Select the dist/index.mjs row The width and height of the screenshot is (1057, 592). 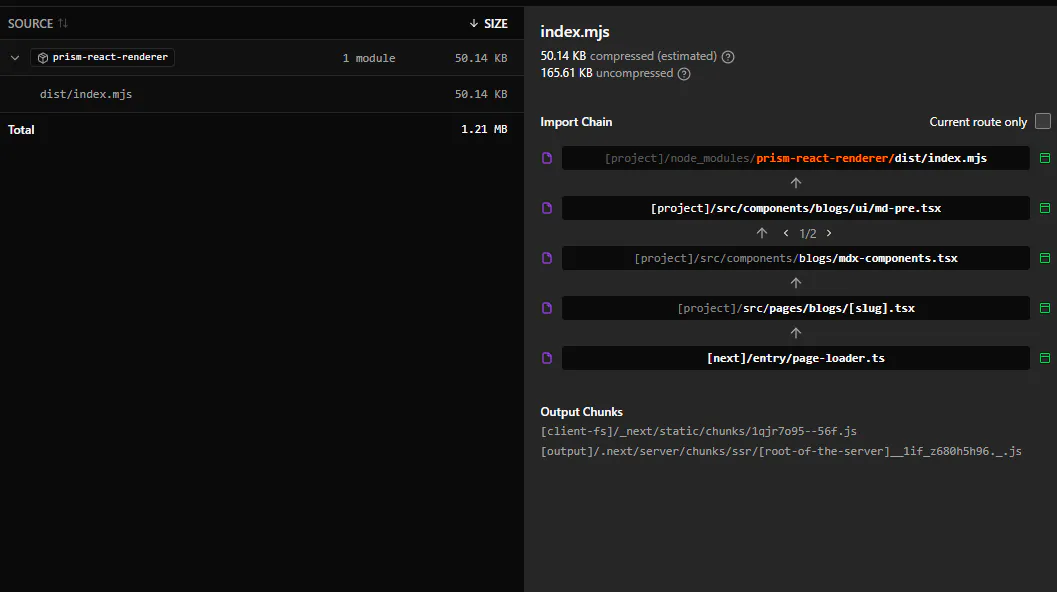point(262,94)
